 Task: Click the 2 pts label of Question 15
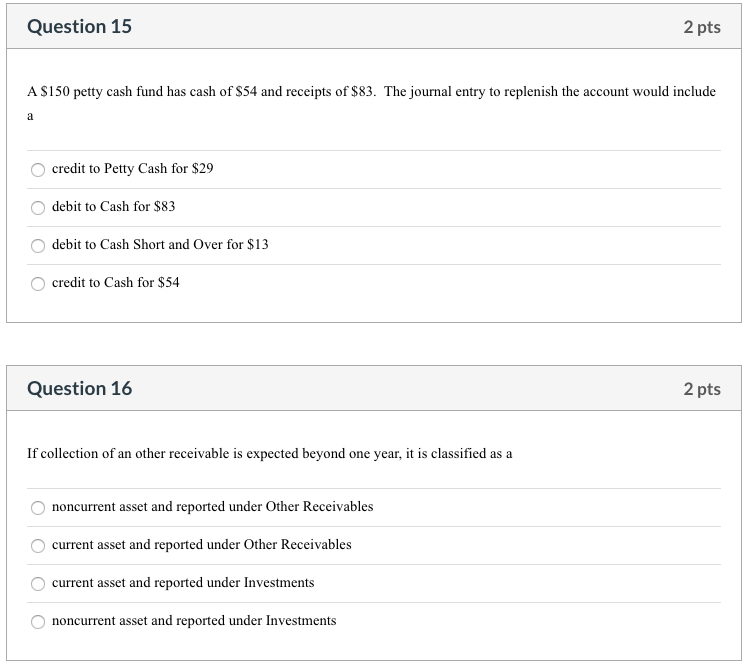point(702,27)
